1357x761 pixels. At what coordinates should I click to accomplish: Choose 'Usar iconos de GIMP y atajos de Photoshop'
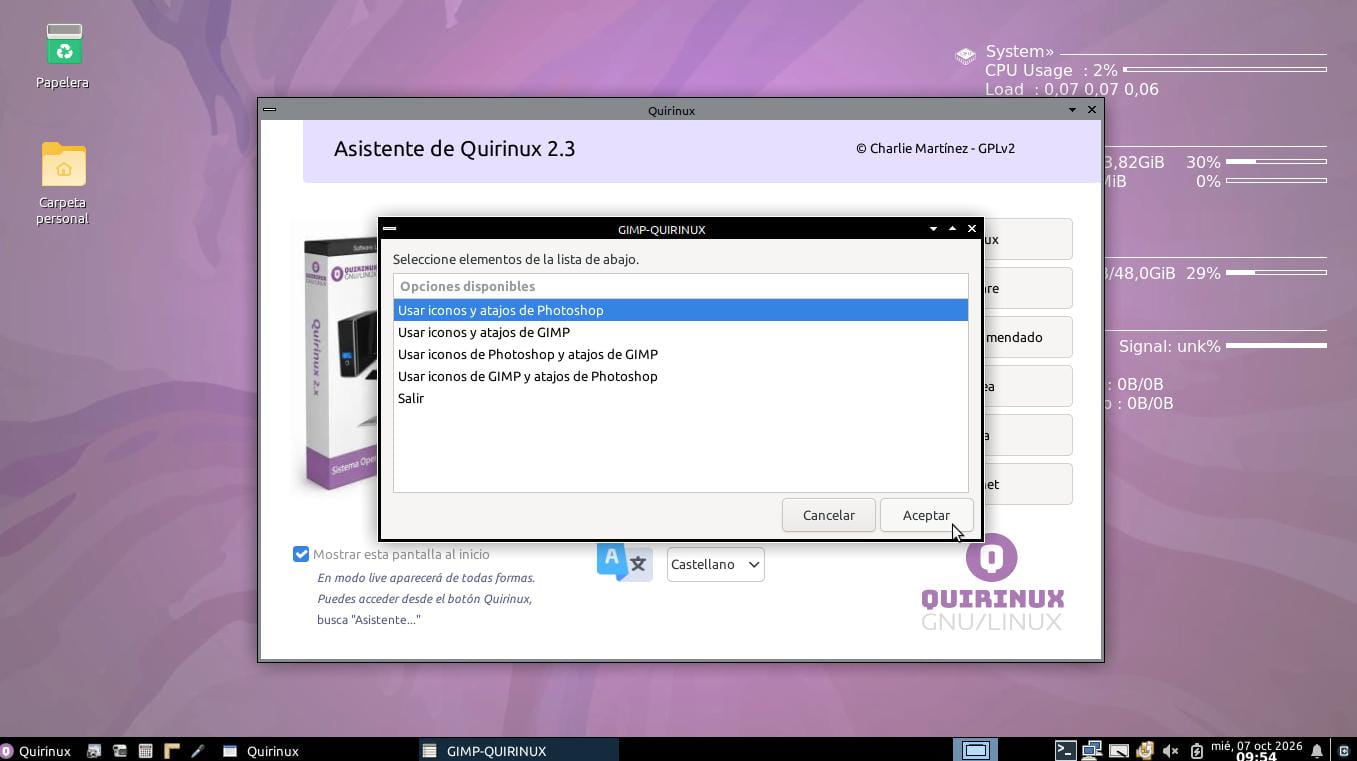point(680,376)
